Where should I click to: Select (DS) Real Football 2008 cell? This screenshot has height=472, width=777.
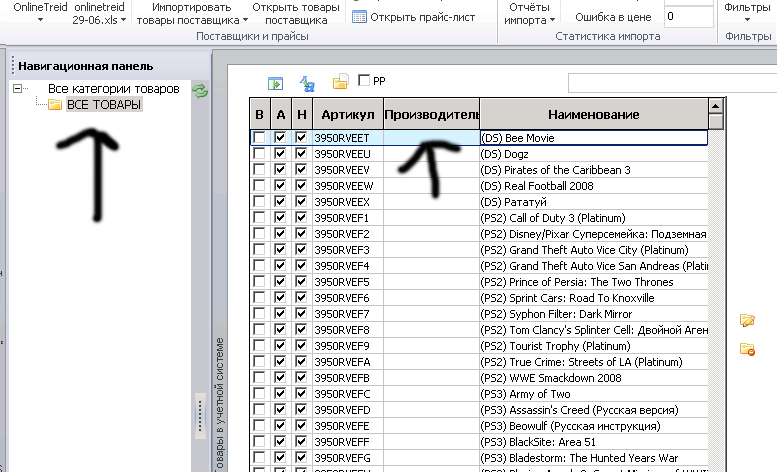pyautogui.click(x=594, y=186)
